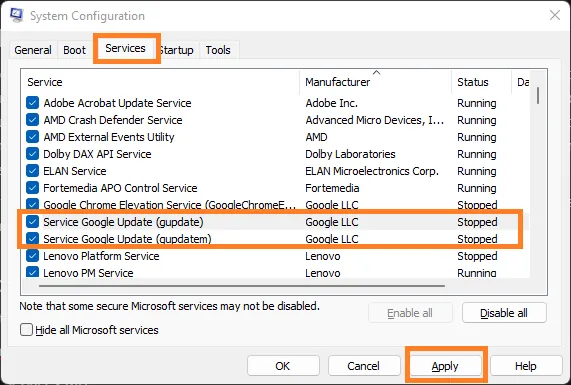Sort by the Status column header

(x=481, y=82)
